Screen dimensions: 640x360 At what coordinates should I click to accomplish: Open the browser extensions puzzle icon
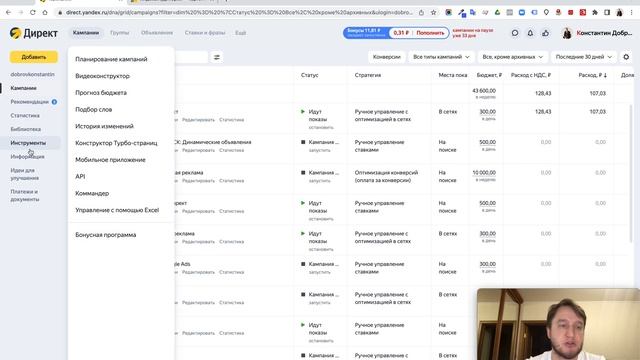click(x=595, y=13)
